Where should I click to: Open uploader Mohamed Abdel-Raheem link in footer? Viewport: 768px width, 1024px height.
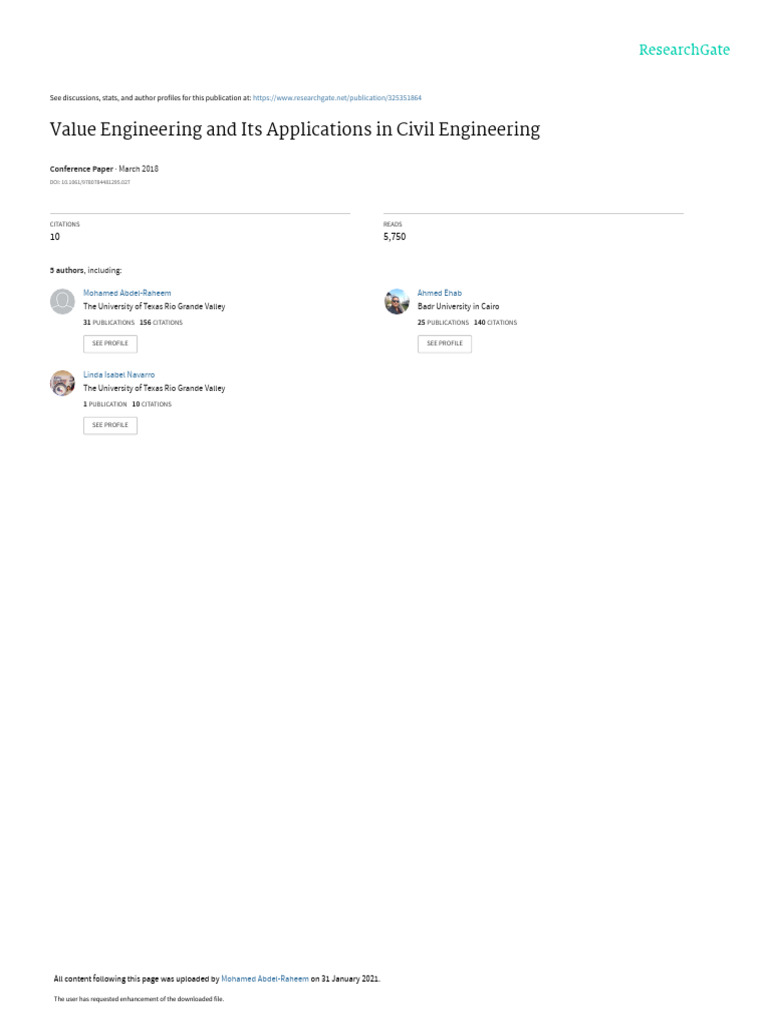(265, 978)
